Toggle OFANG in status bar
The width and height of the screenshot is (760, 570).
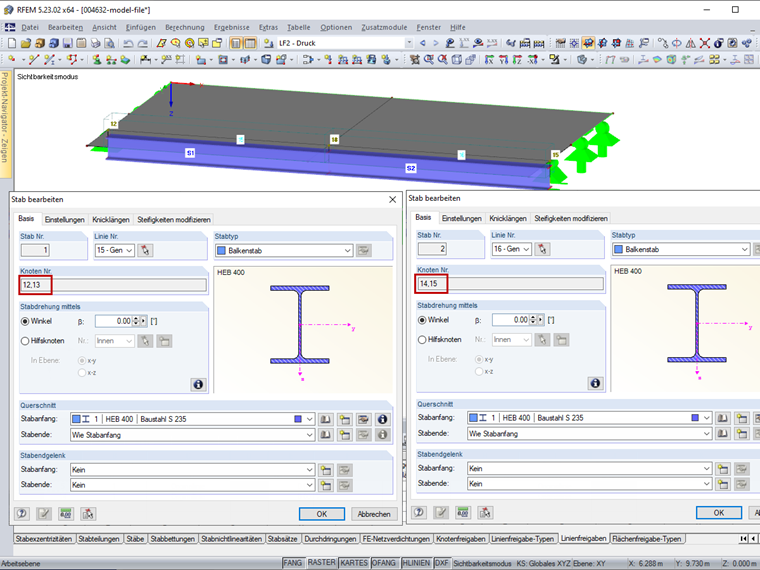[384, 563]
